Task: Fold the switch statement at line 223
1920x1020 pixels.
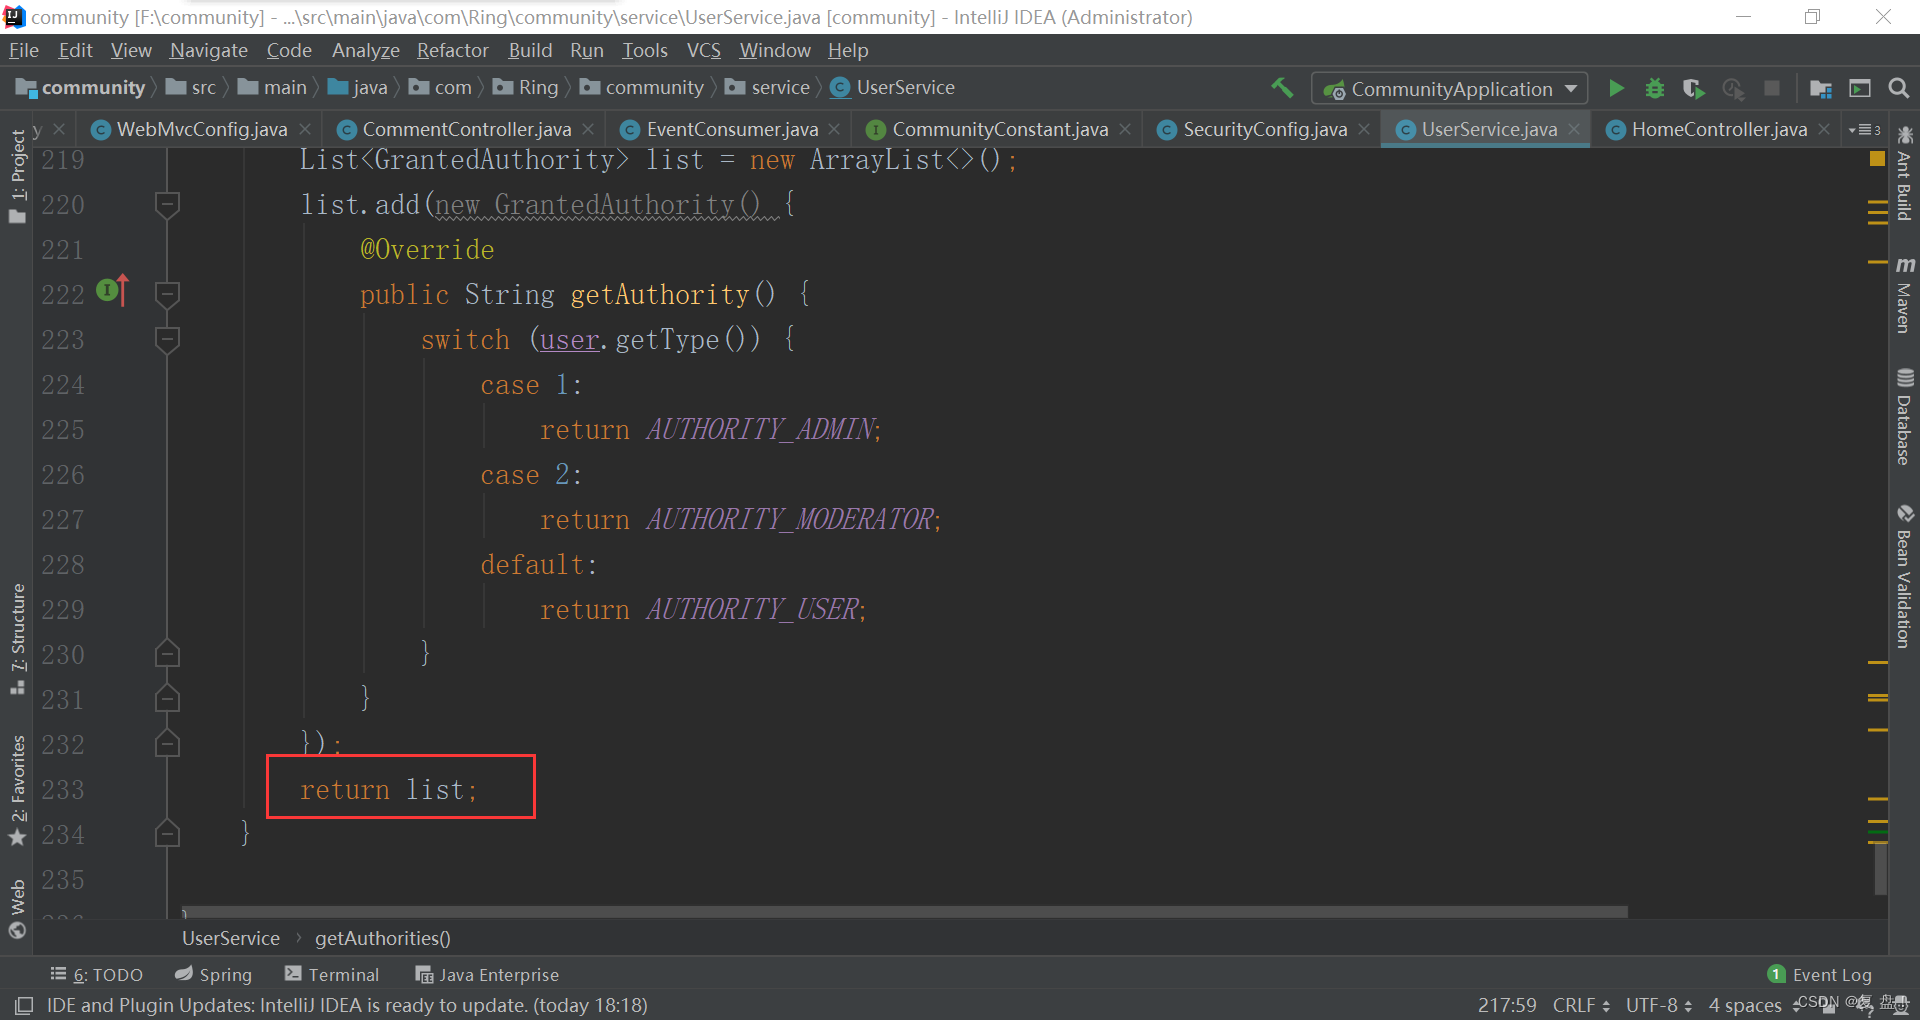Action: pos(167,340)
